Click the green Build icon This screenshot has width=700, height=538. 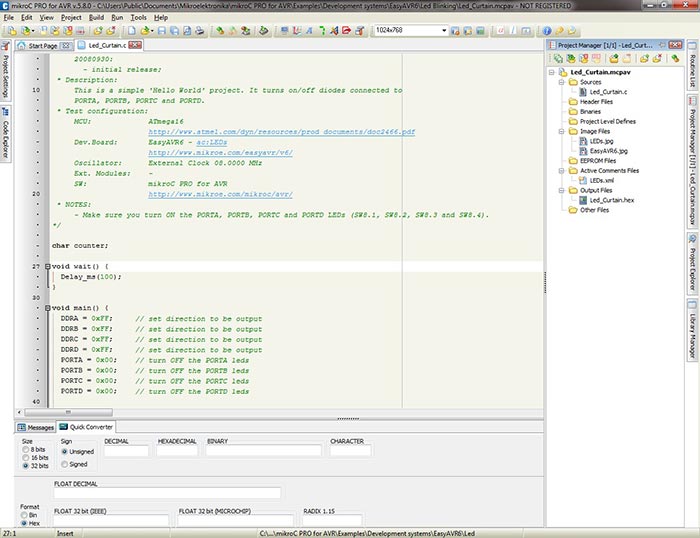click(220, 31)
